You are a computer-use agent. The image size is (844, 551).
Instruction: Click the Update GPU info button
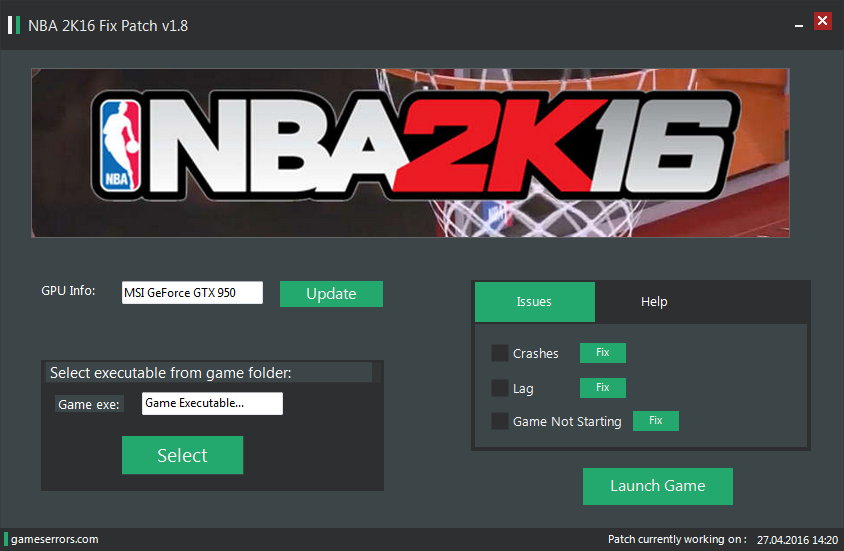click(x=331, y=294)
